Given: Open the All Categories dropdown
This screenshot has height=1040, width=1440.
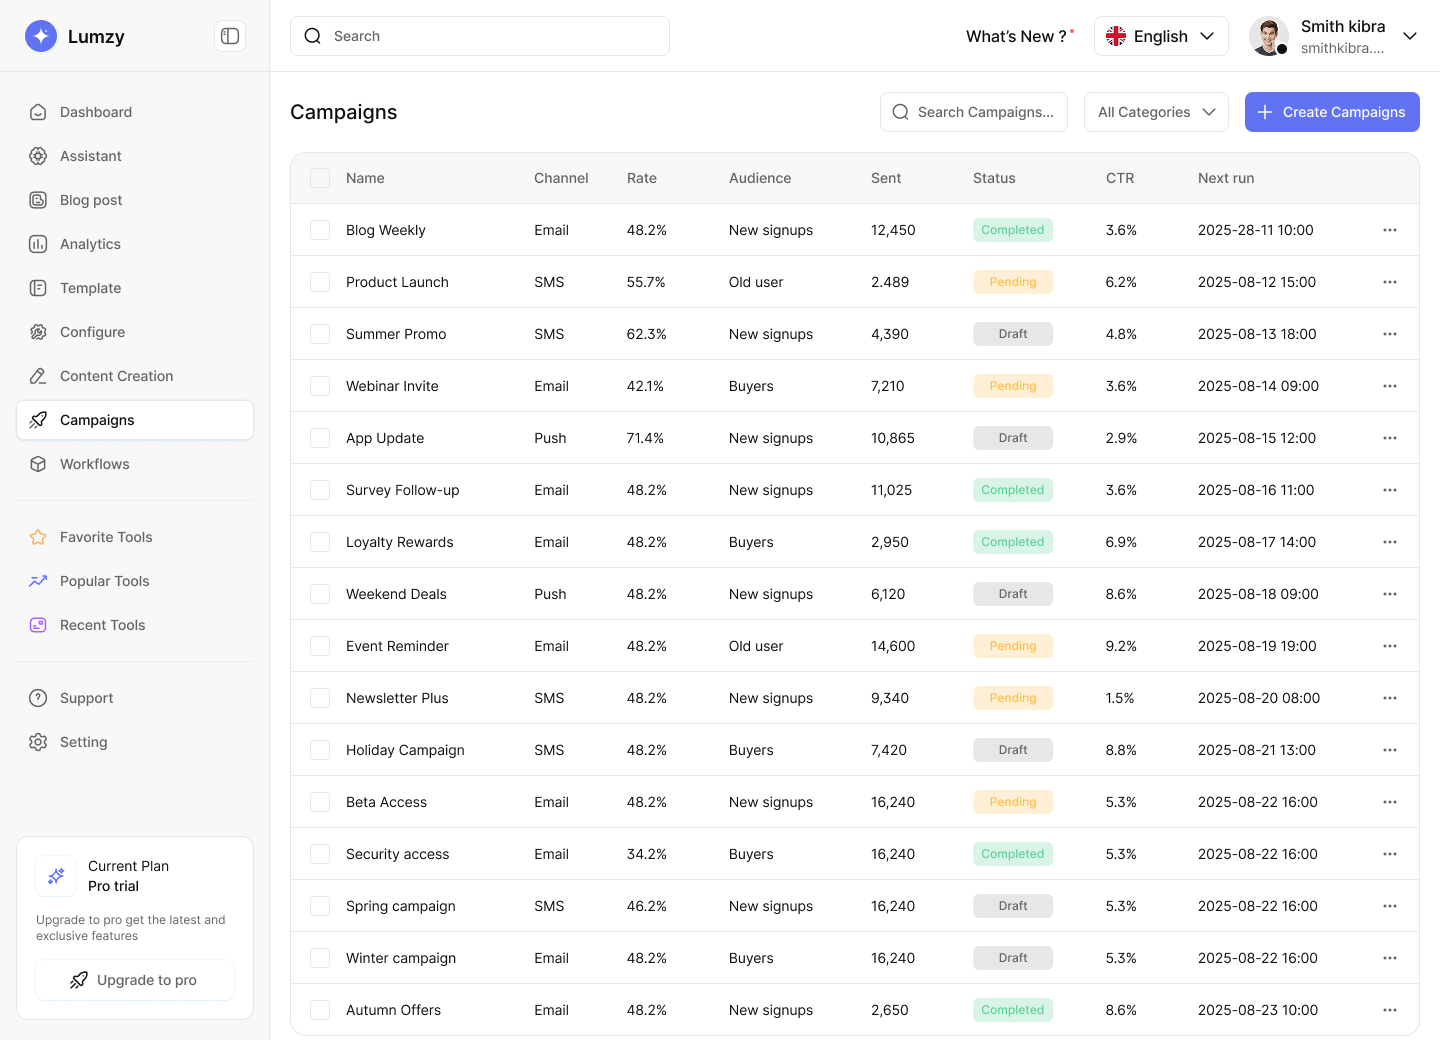Looking at the screenshot, I should point(1156,112).
